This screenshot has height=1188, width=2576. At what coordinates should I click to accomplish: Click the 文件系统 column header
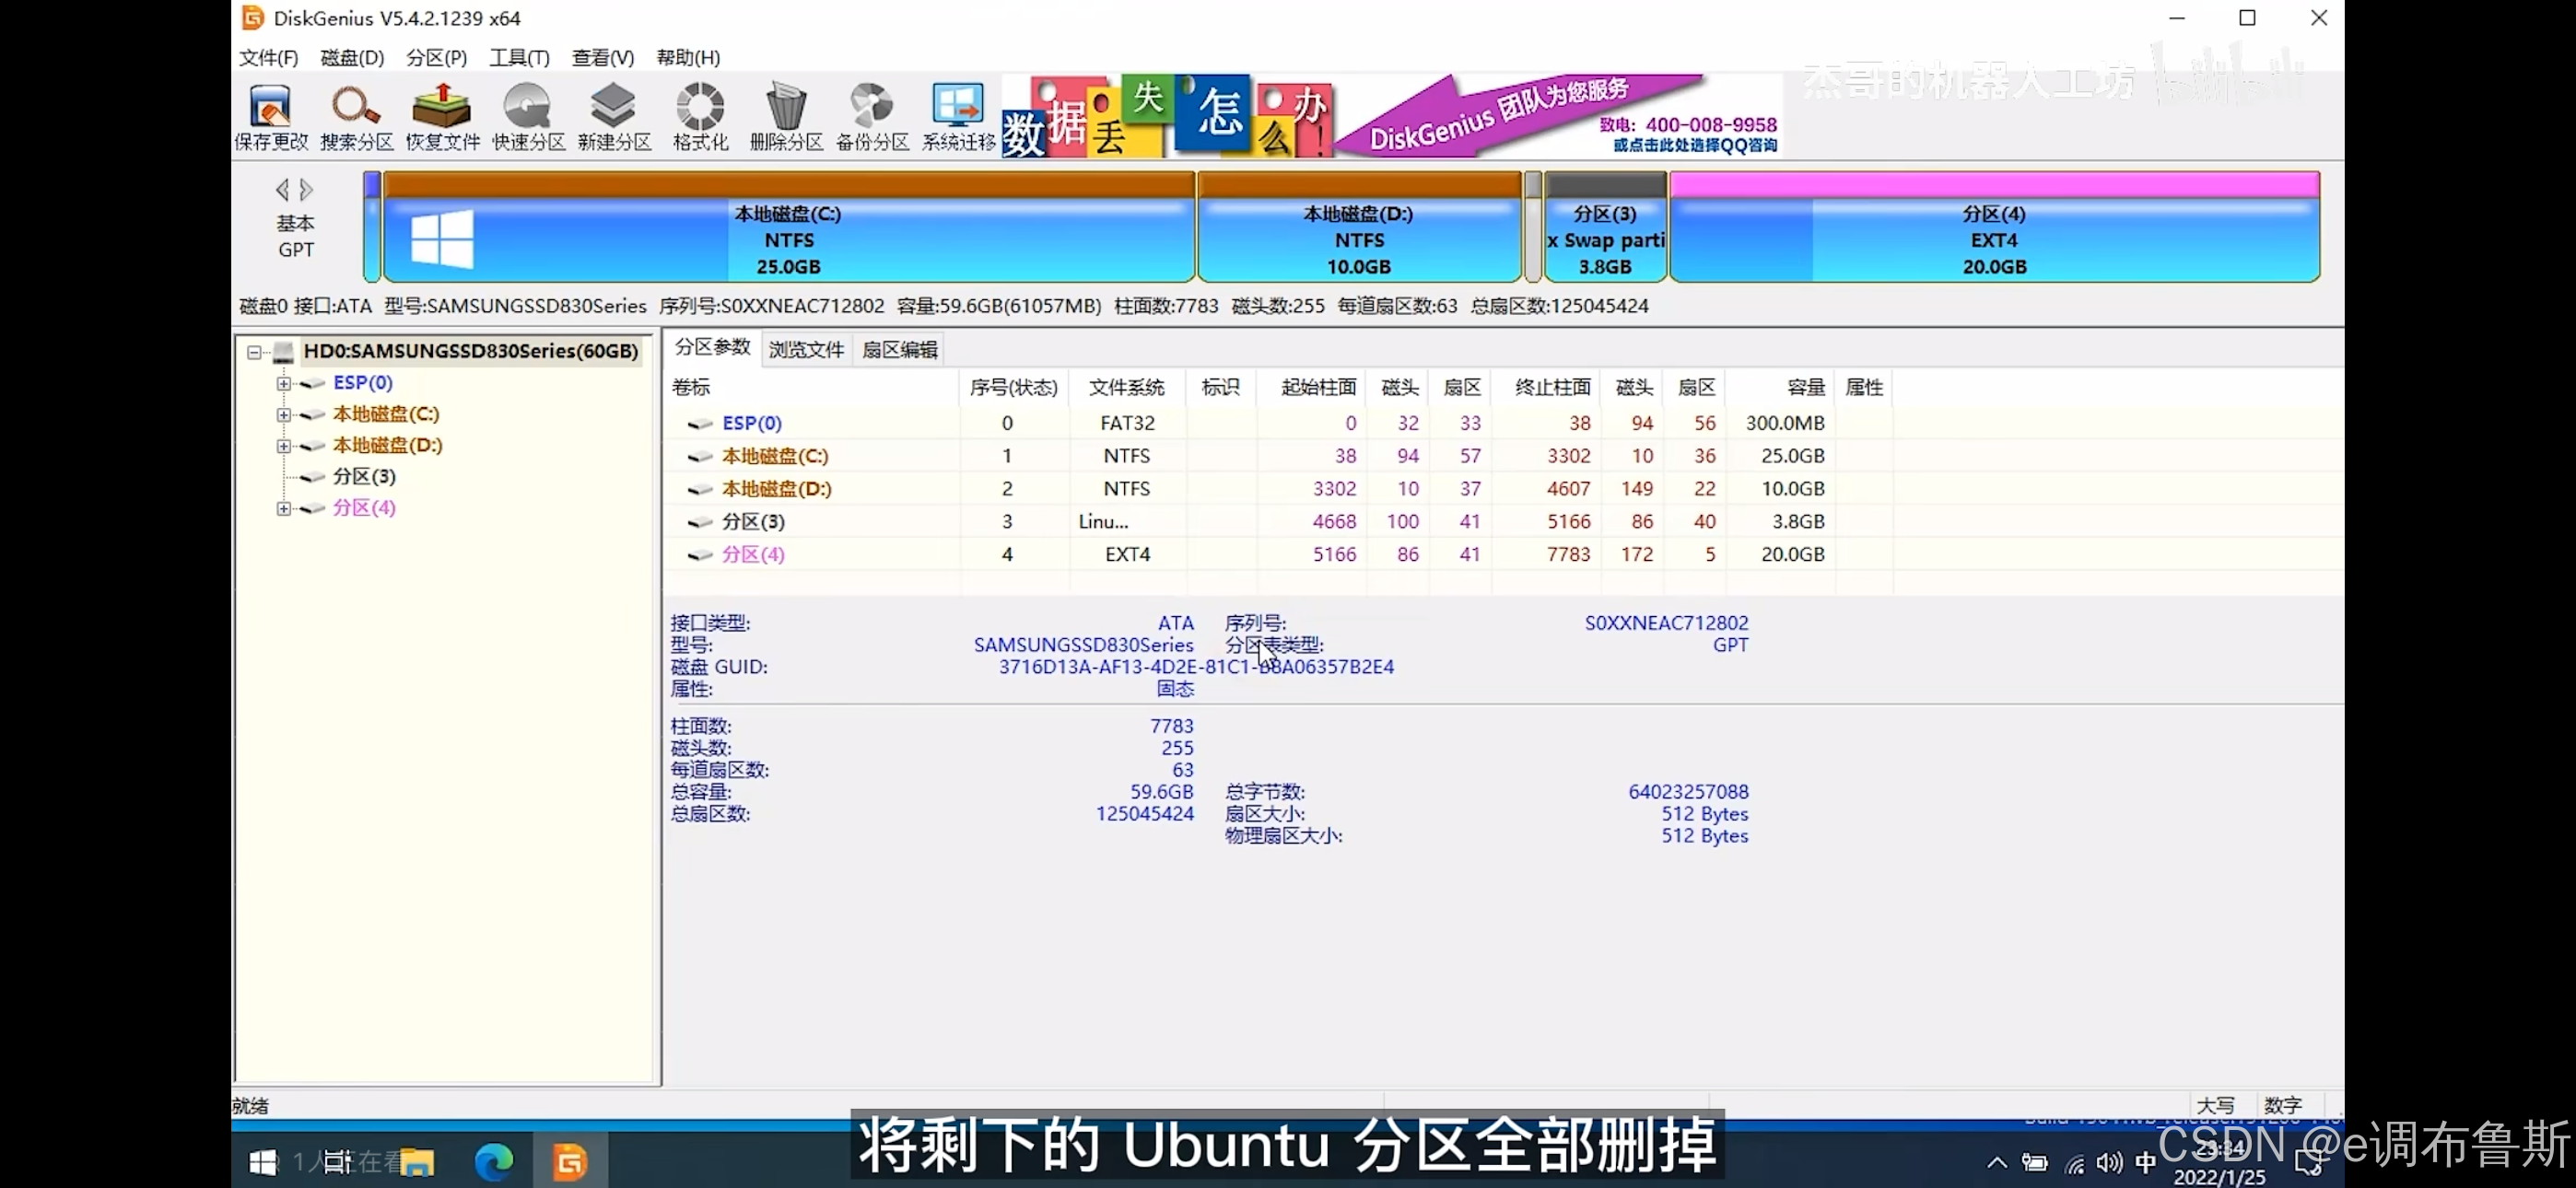tap(1127, 387)
